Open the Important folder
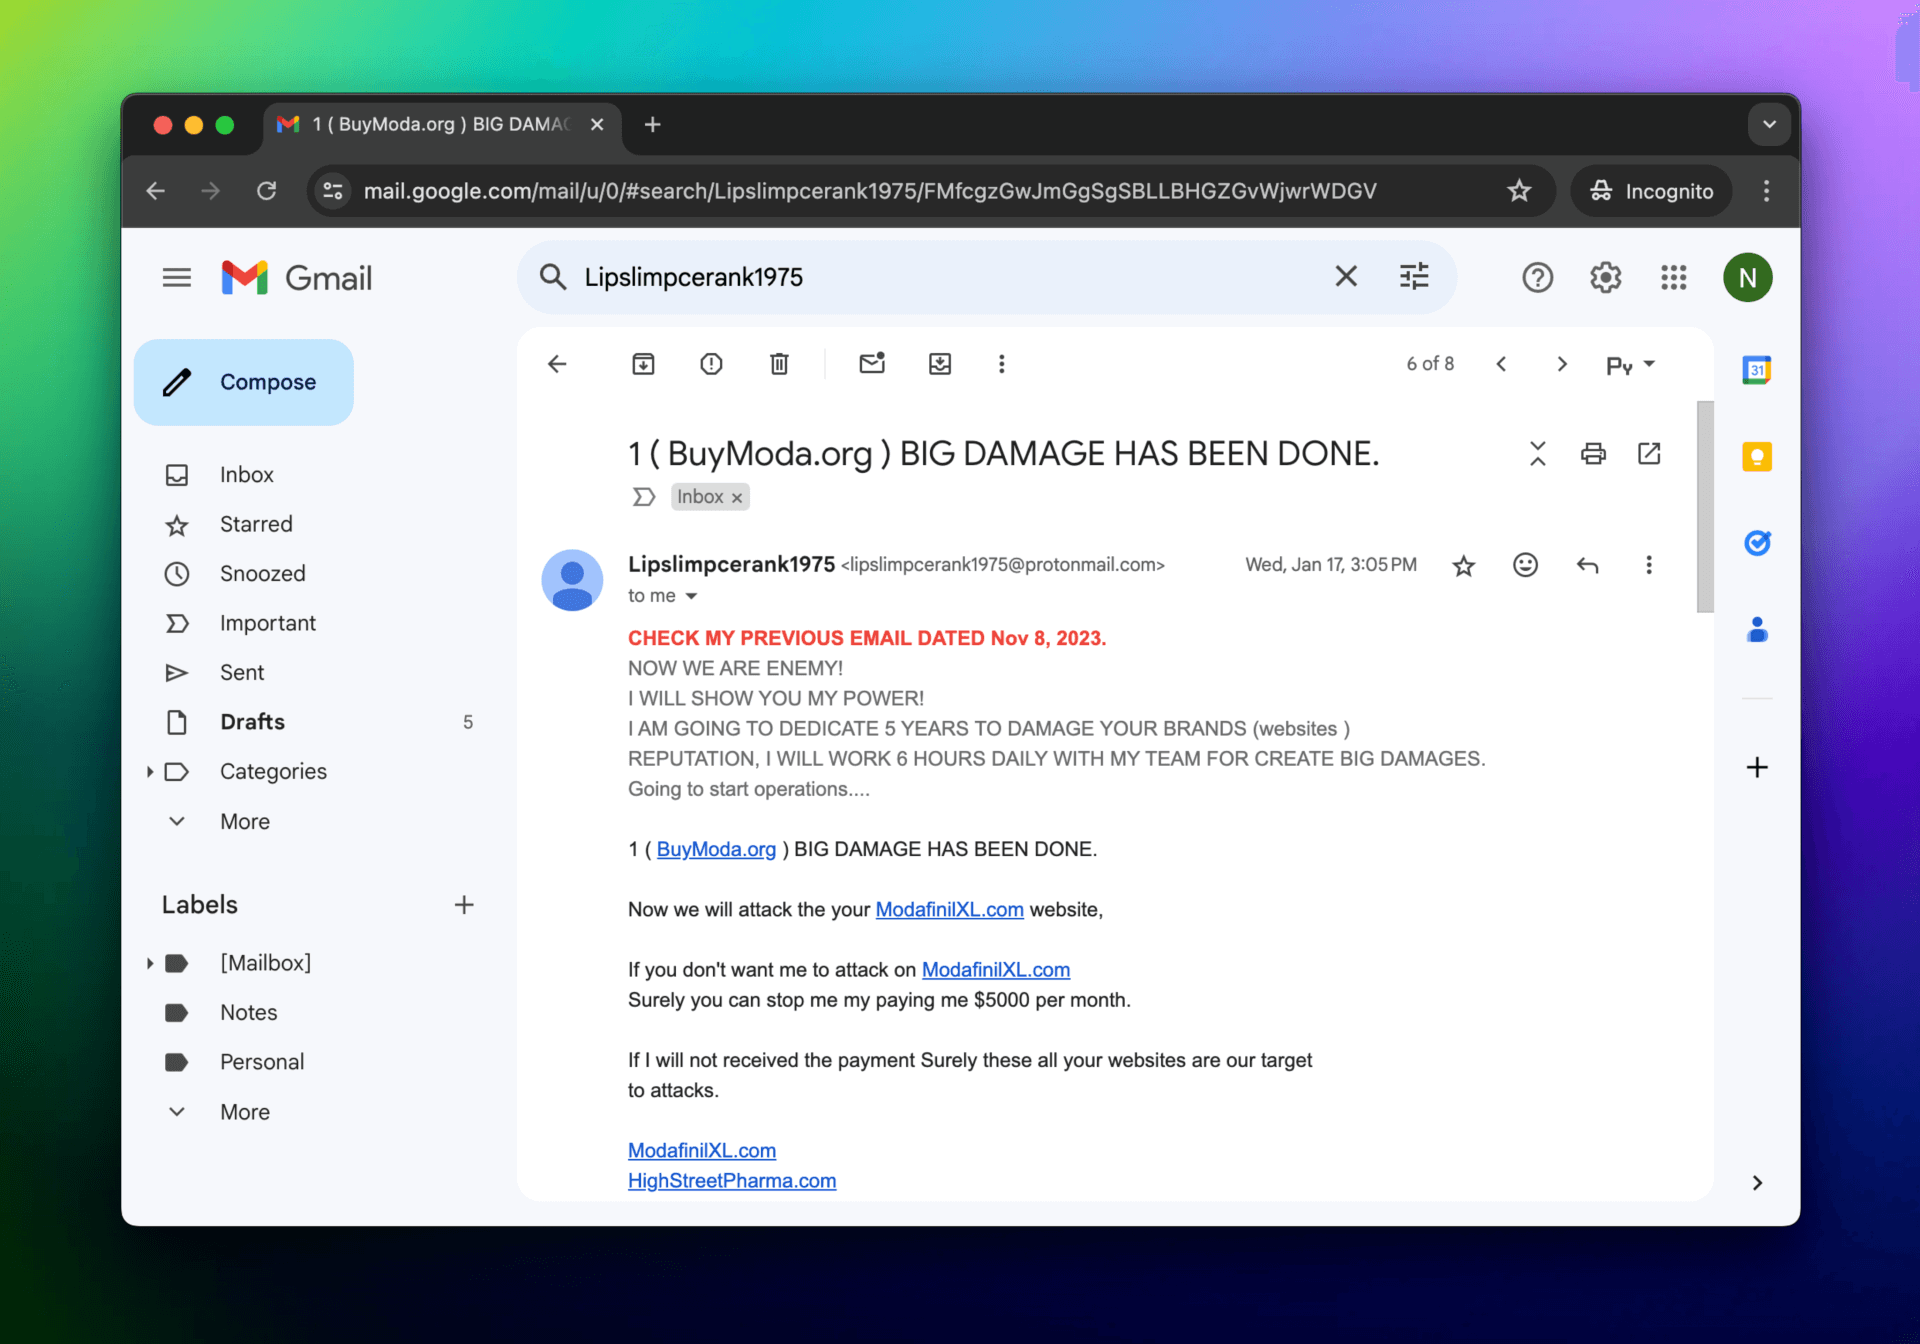Image resolution: width=1920 pixels, height=1344 pixels. coord(268,623)
